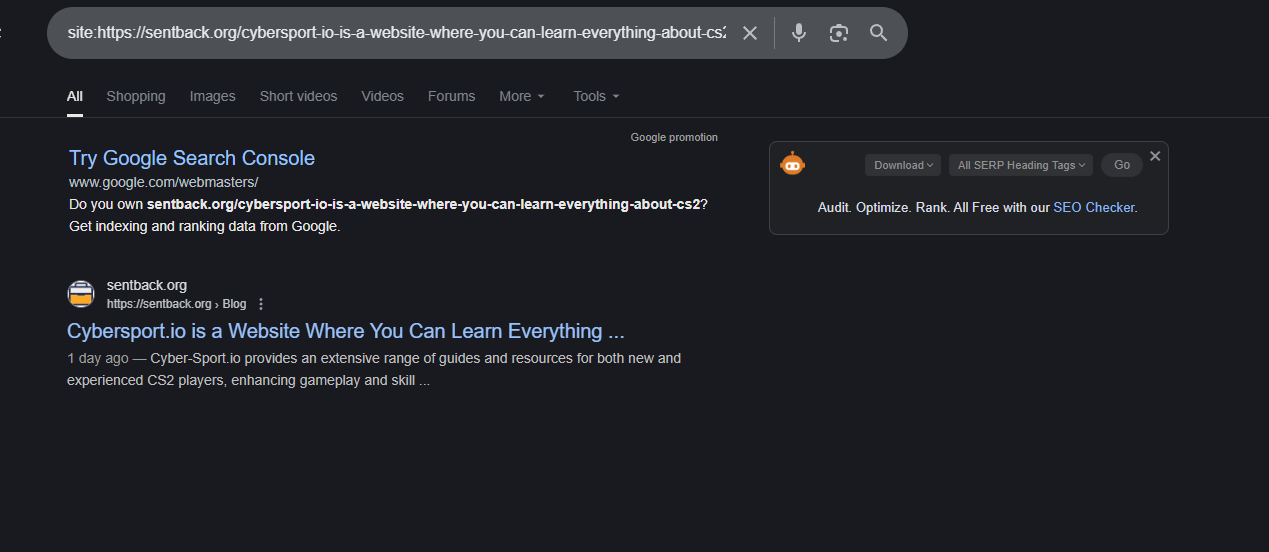Open the Short videos tab
This screenshot has width=1269, height=552.
pyautogui.click(x=299, y=96)
